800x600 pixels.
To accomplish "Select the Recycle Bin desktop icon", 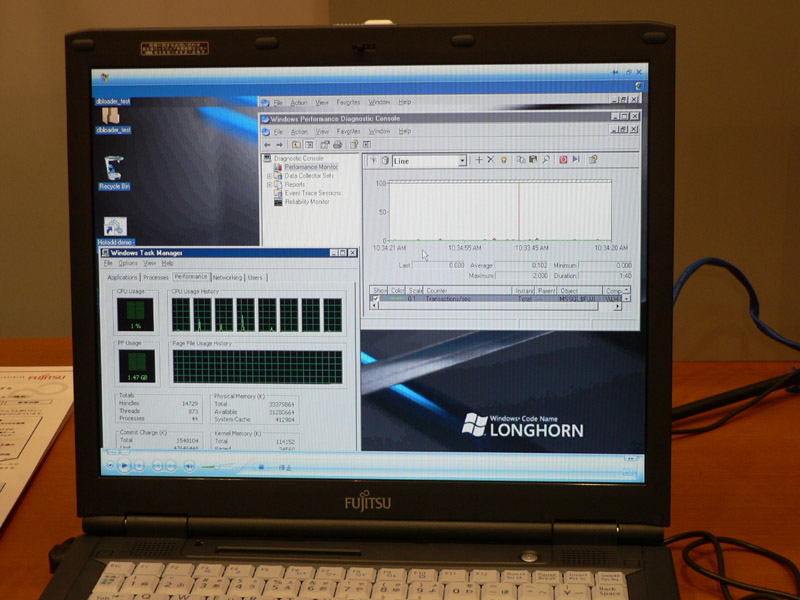I will coord(113,168).
